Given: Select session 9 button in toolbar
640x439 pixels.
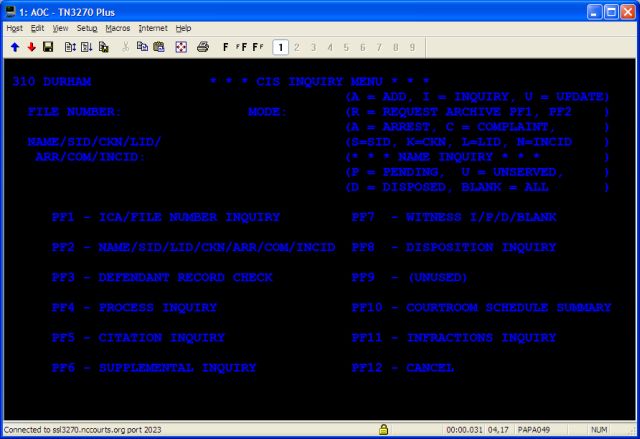Looking at the screenshot, I should pyautogui.click(x=412, y=47).
